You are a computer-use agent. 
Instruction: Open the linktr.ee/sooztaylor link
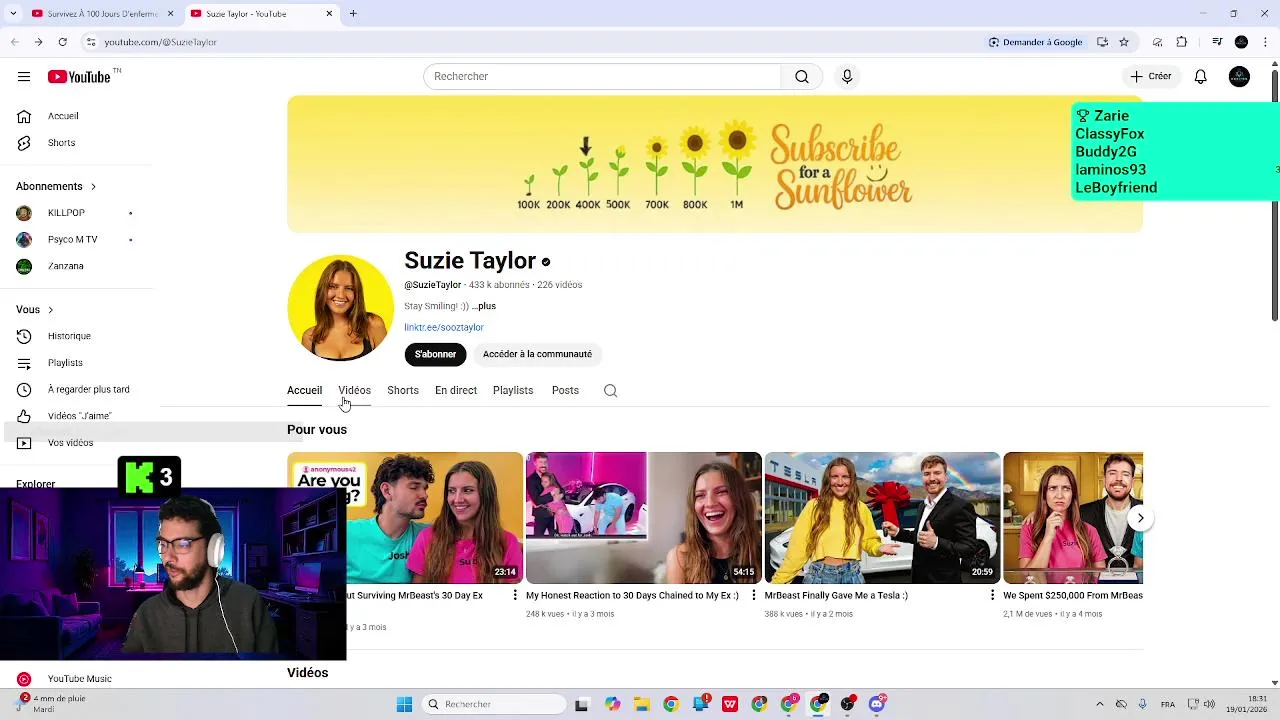(x=444, y=328)
